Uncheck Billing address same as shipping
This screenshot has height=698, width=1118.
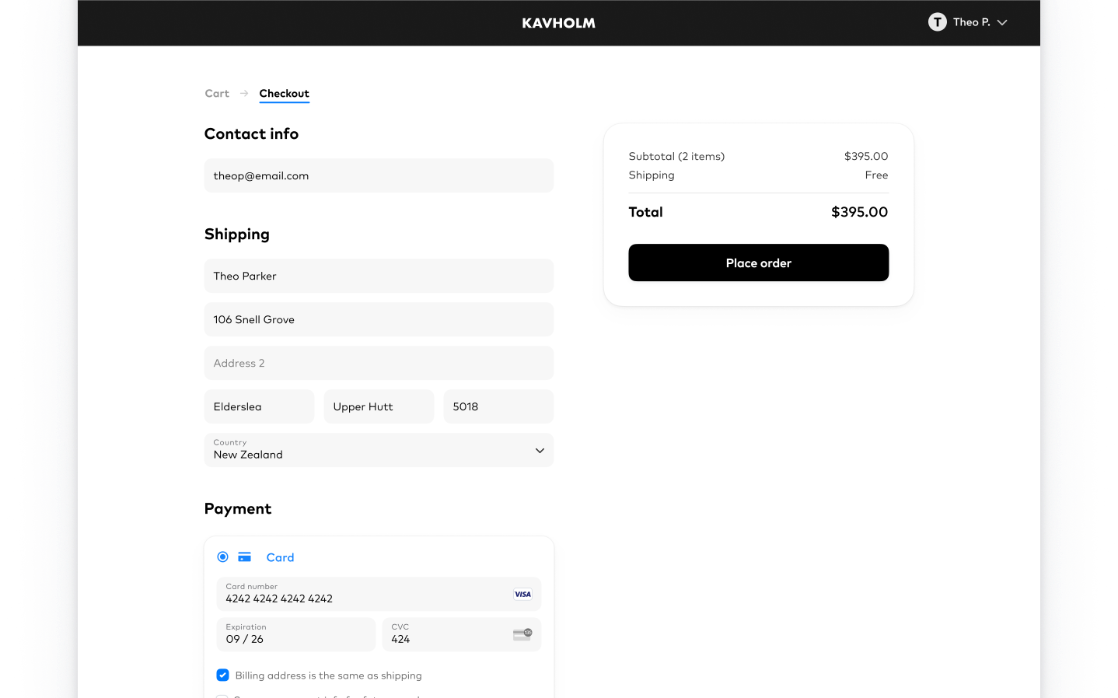click(223, 675)
